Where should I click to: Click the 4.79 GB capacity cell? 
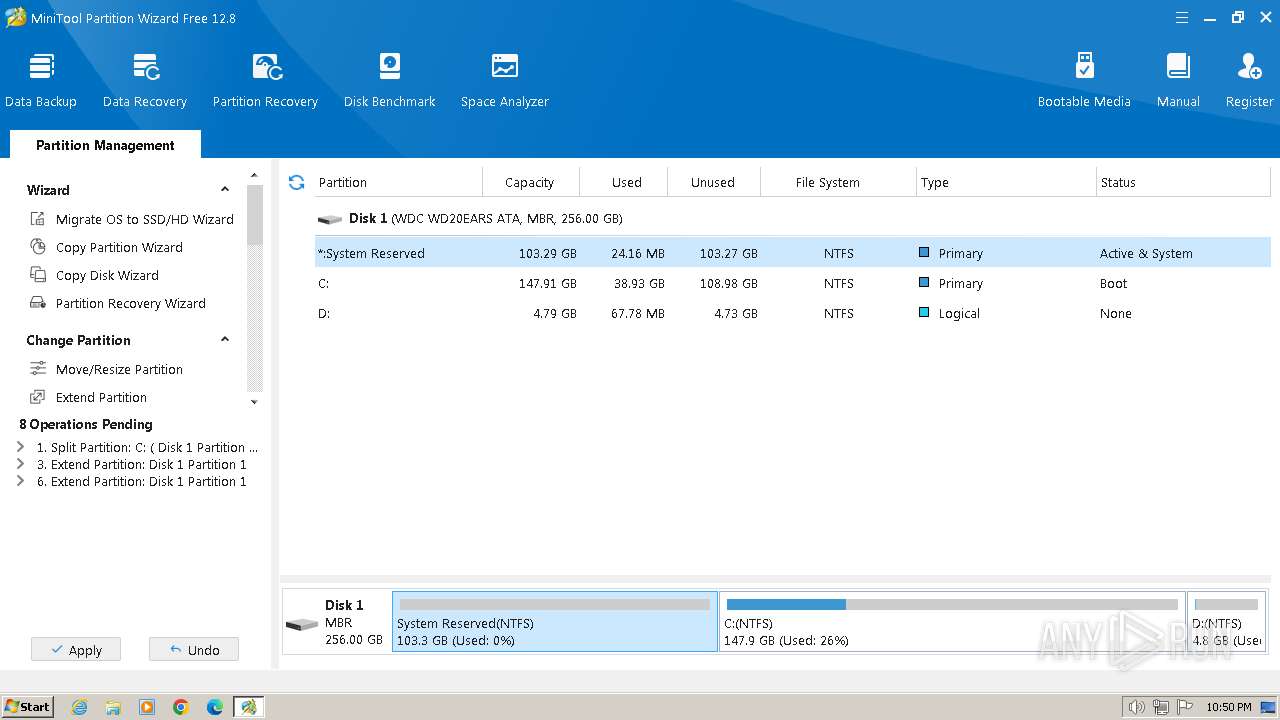click(x=556, y=313)
